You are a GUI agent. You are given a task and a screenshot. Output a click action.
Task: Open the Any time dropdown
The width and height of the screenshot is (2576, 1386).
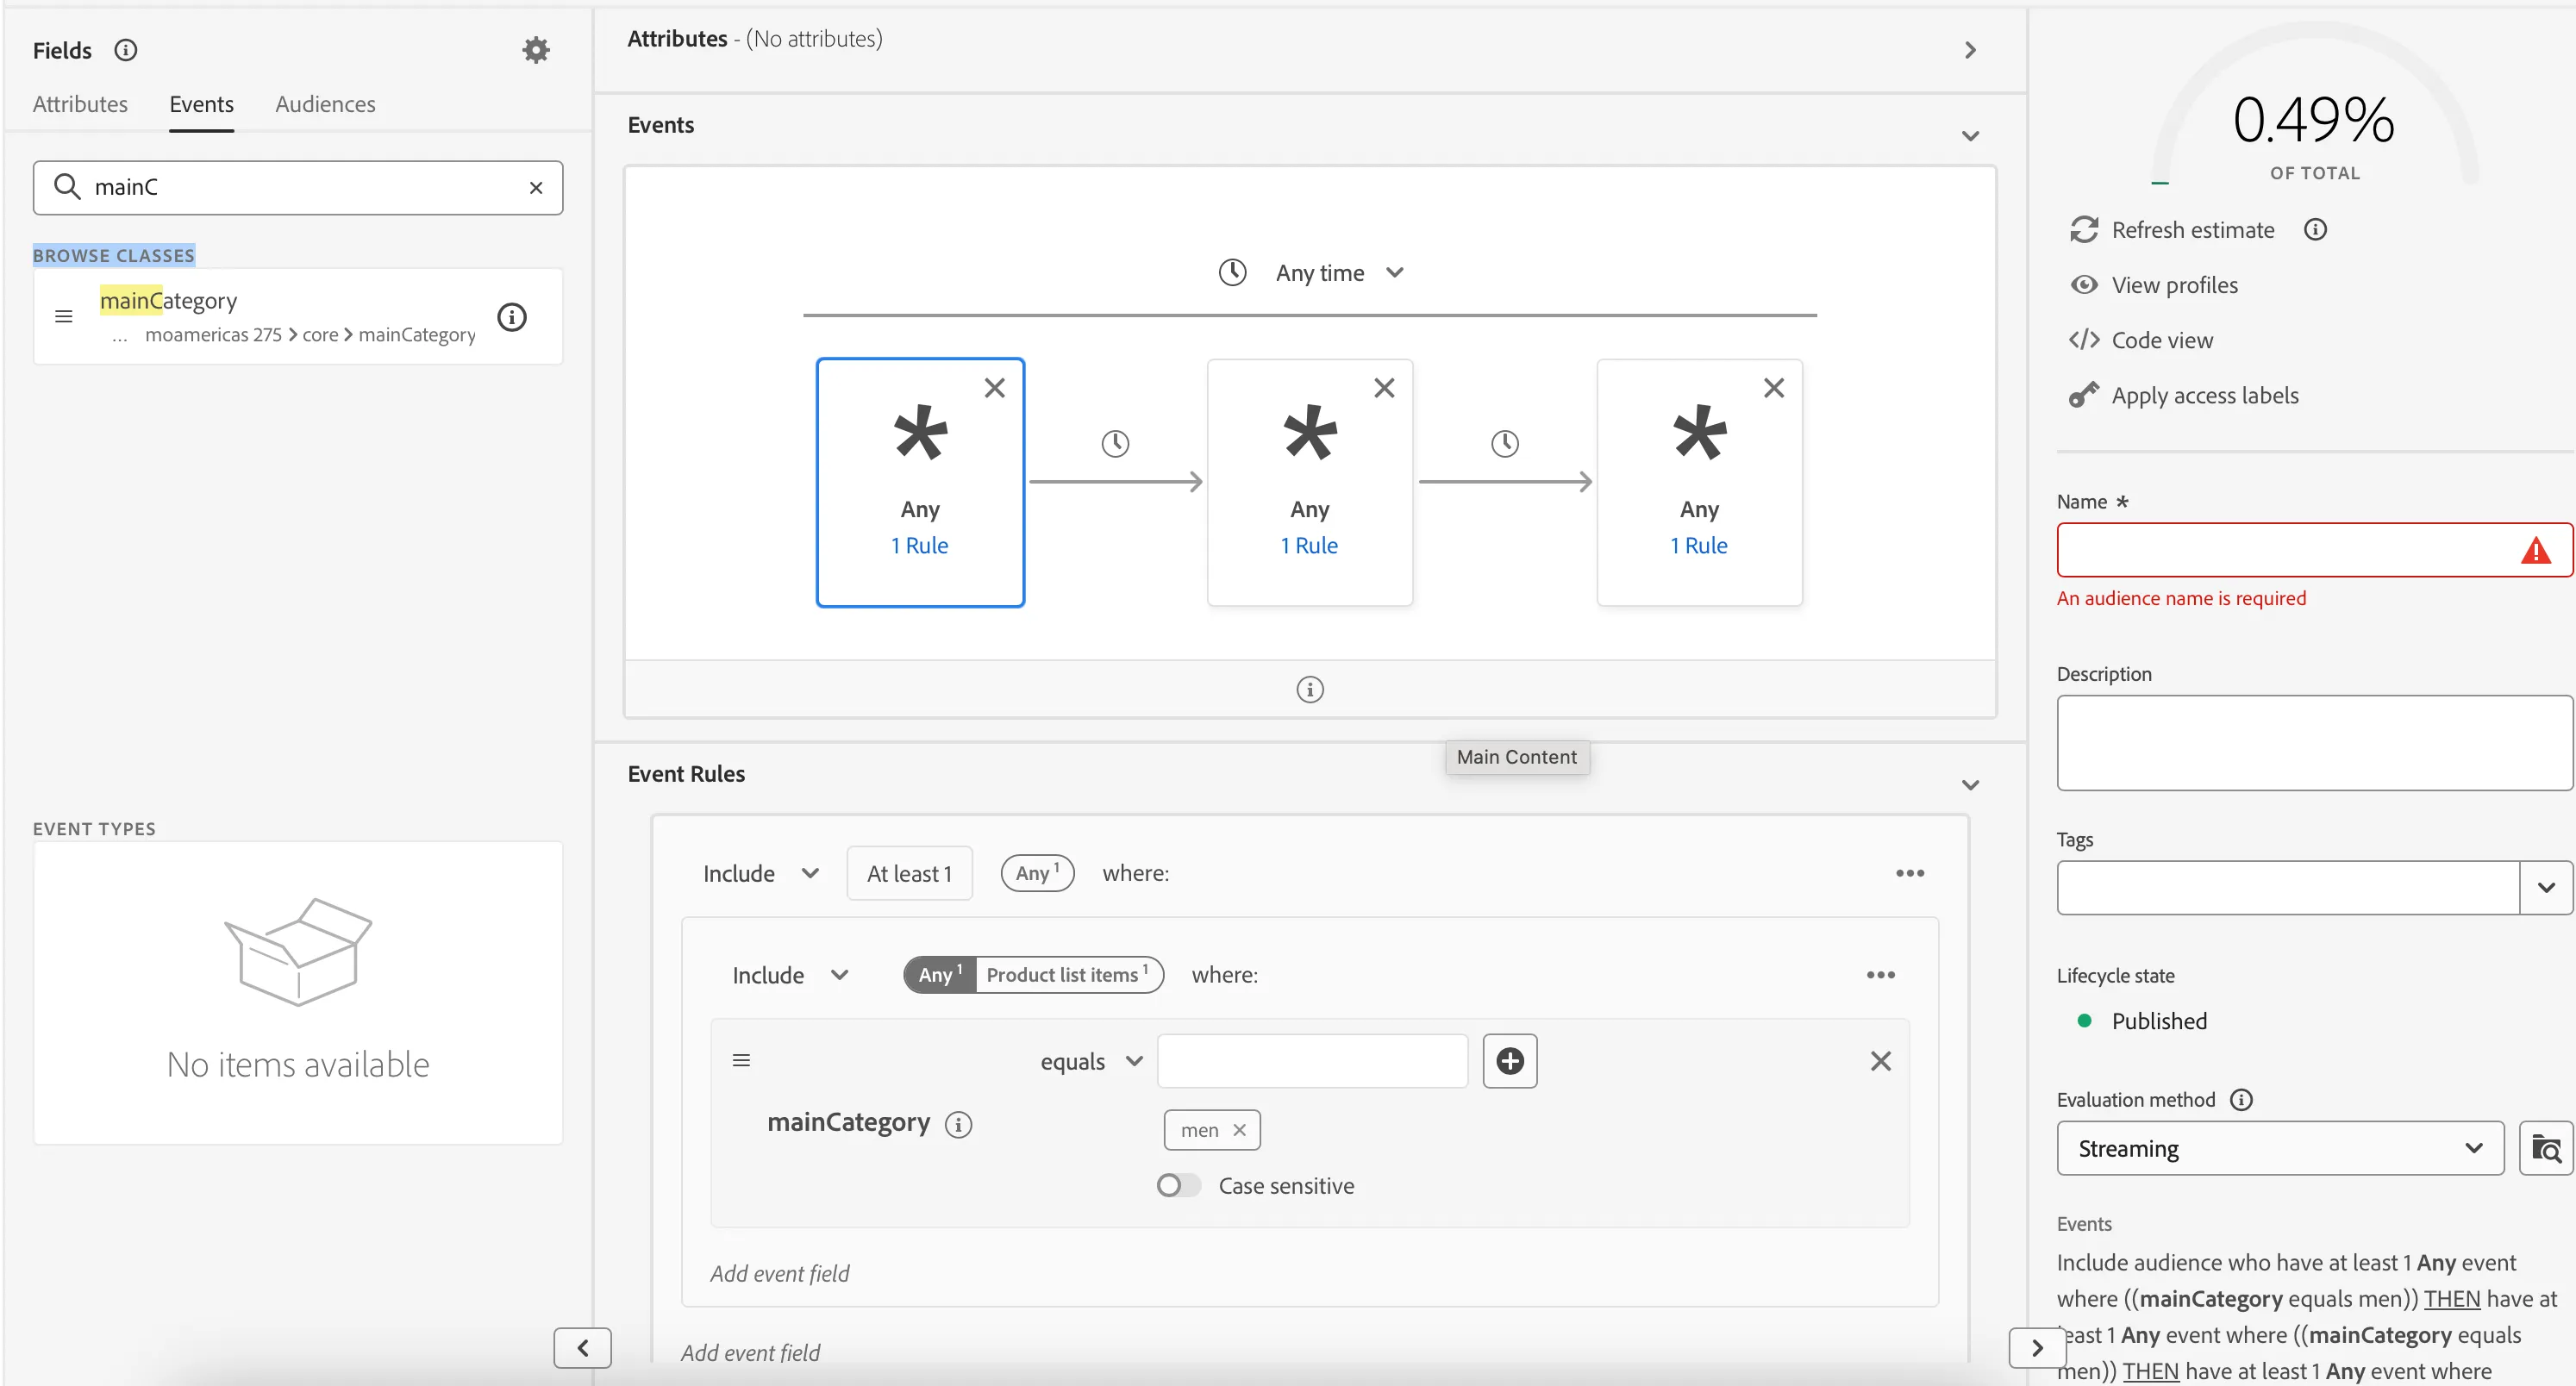pyautogui.click(x=1340, y=272)
